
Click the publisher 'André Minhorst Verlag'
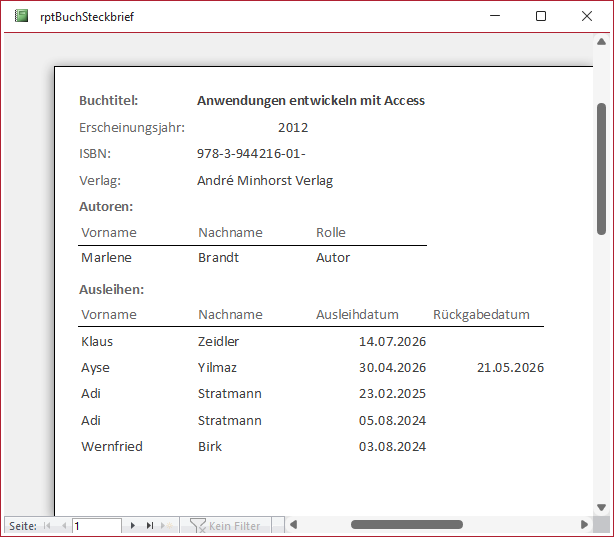click(x=265, y=181)
